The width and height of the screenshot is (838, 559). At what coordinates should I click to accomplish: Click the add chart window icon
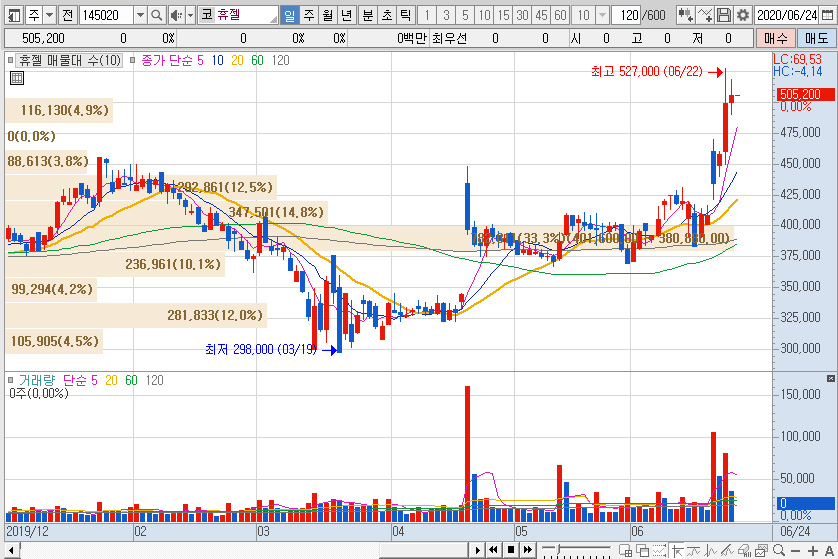(x=625, y=550)
